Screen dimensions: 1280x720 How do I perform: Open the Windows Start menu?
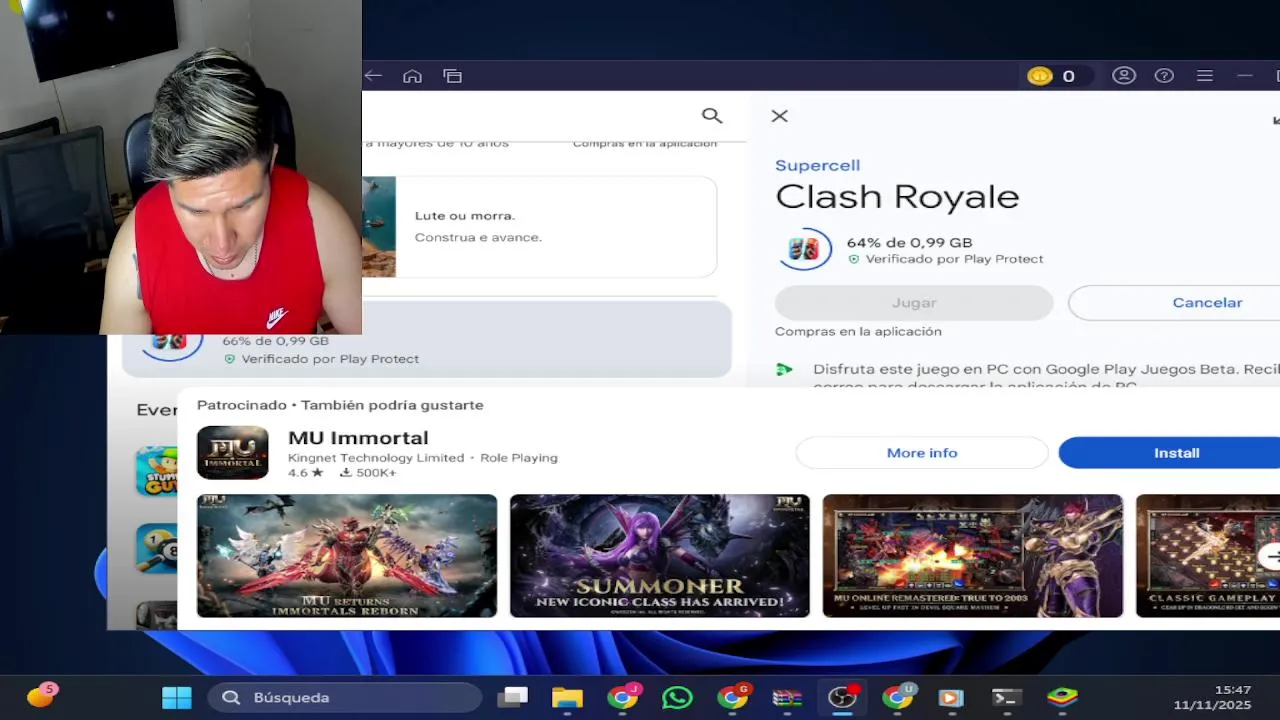[x=177, y=698]
